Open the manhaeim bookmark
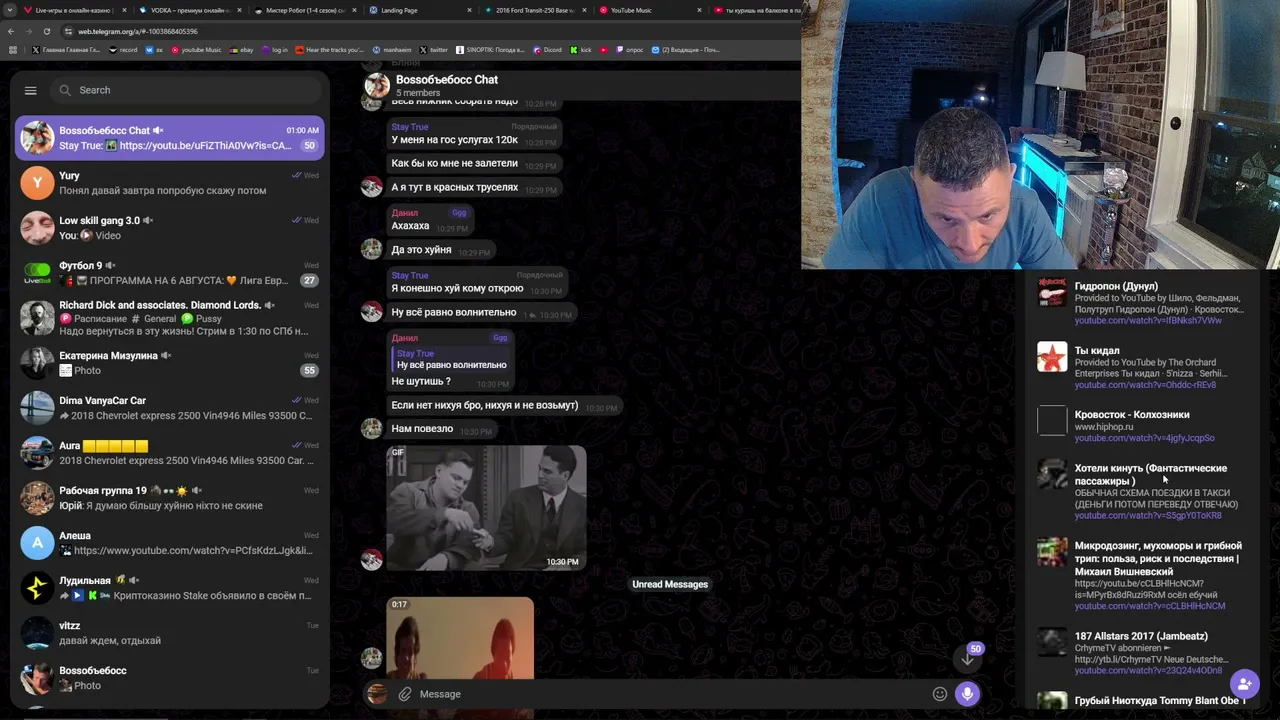The image size is (1280, 720). tap(392, 50)
